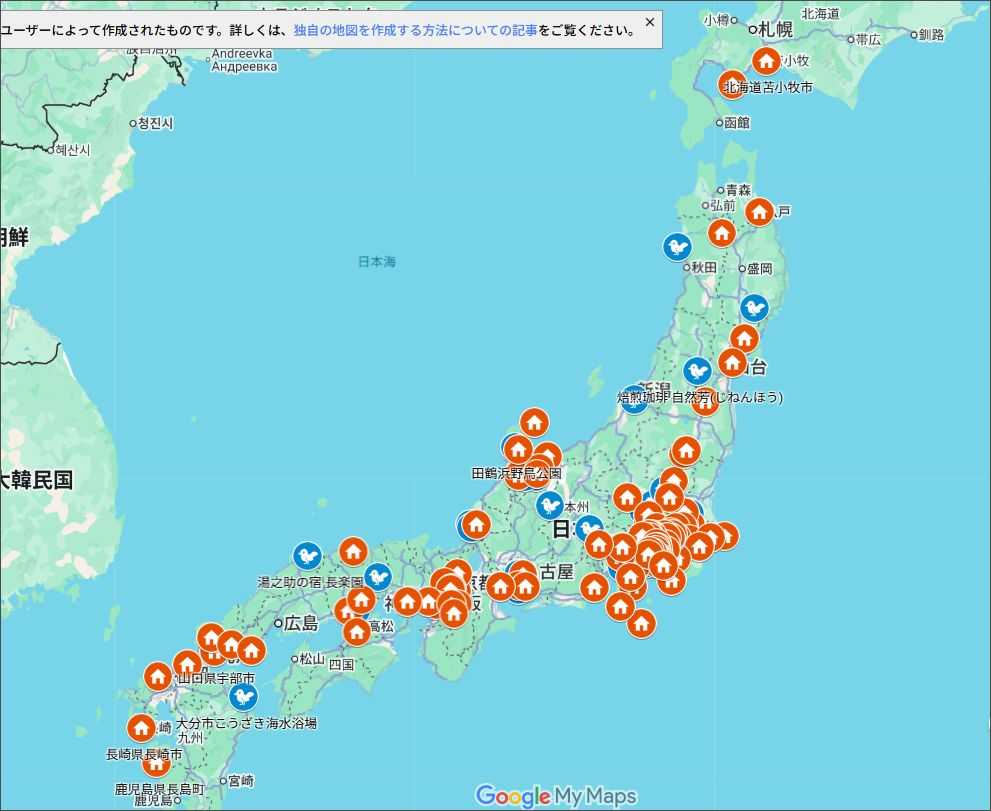The image size is (991, 811).
Task: Click the 札幌 city label
Action: pos(775,29)
